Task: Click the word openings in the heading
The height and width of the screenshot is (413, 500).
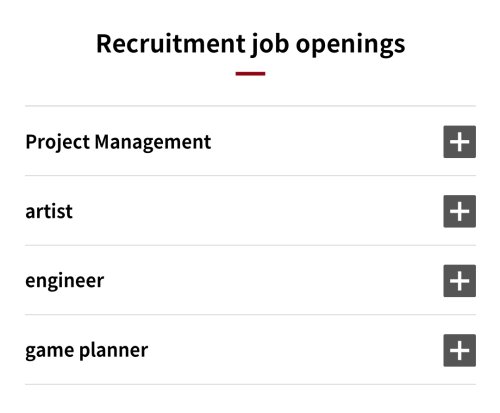Action: [350, 45]
